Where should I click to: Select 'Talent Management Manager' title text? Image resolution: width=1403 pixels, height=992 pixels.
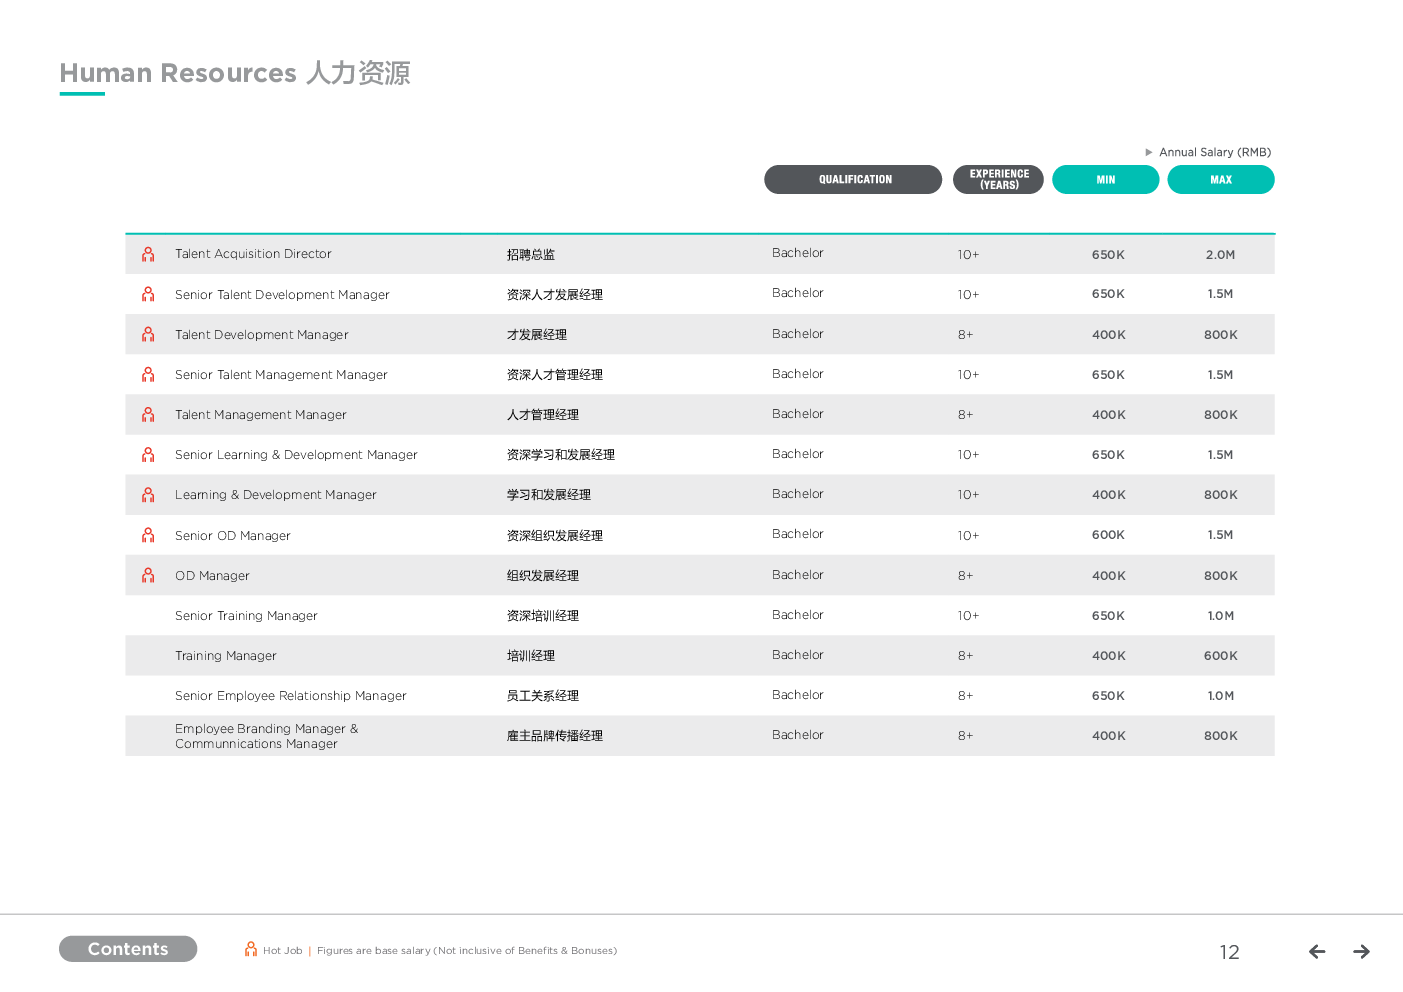[261, 415]
